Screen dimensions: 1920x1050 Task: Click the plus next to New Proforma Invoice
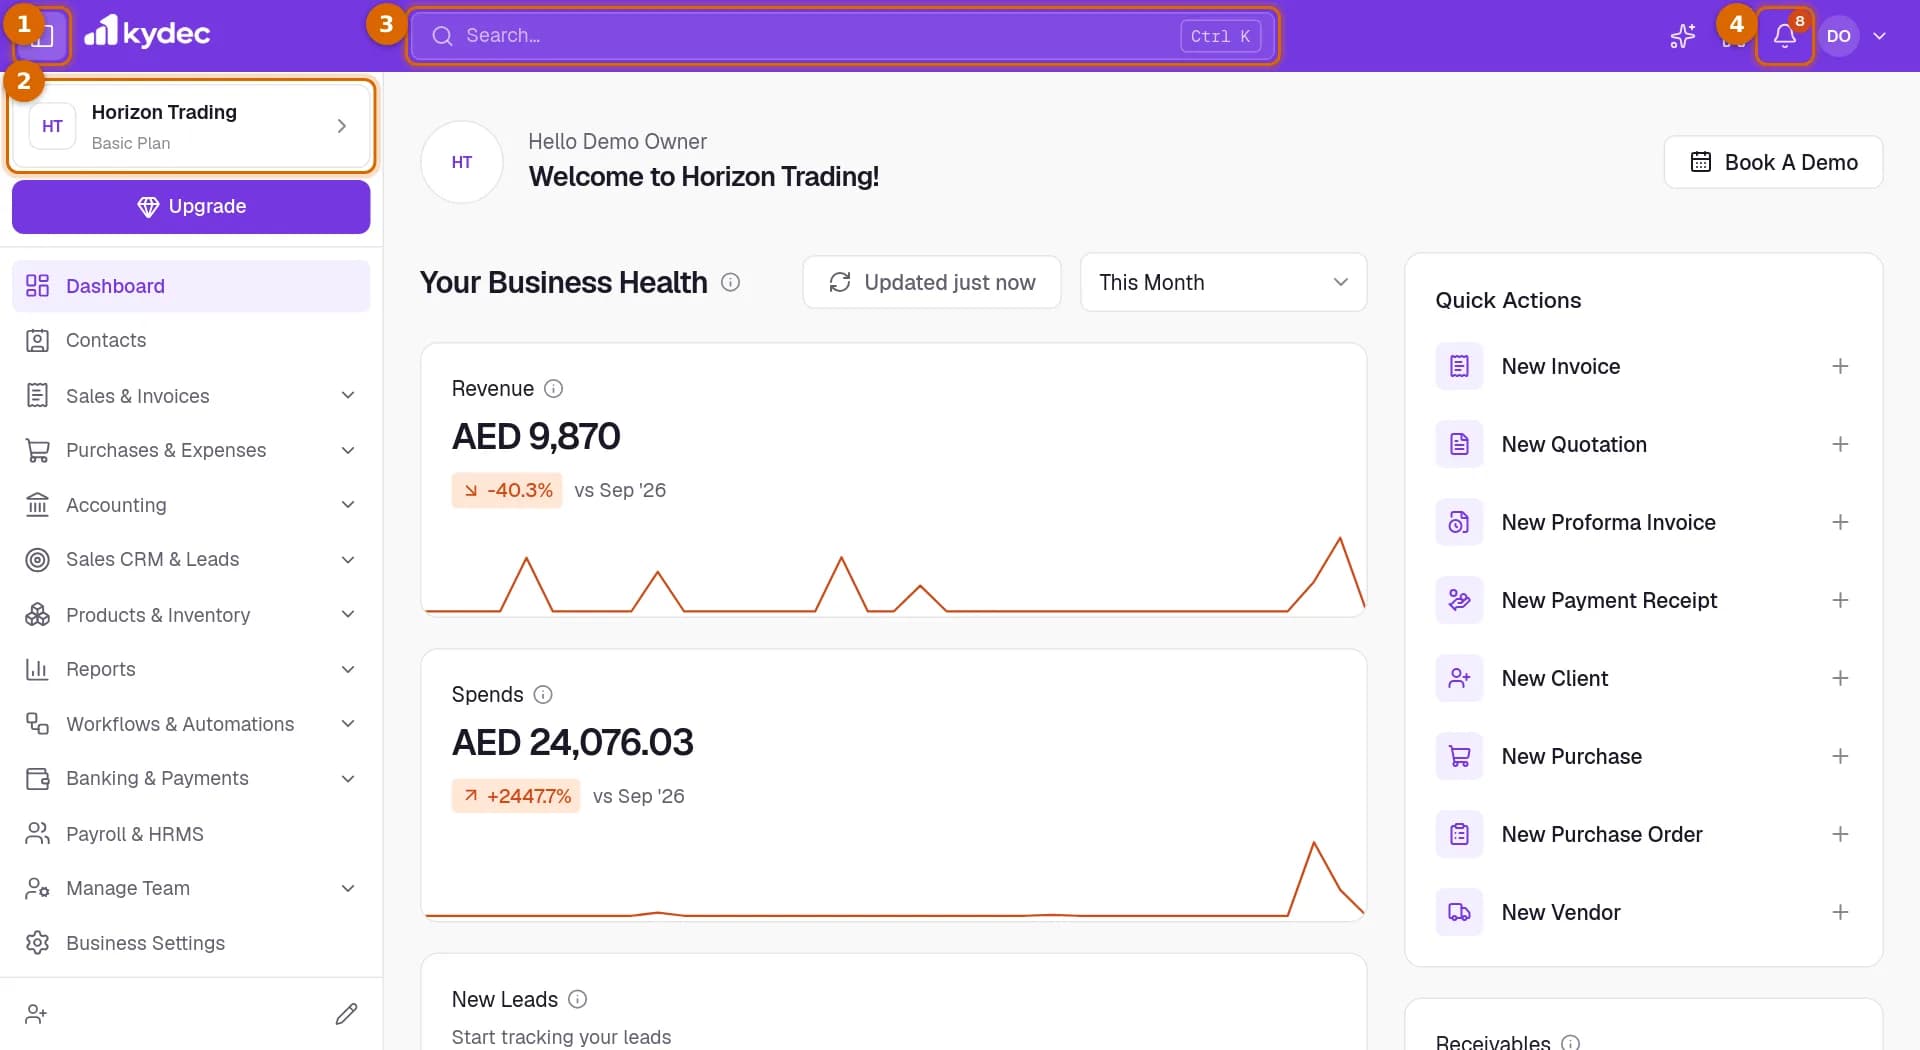pyautogui.click(x=1840, y=522)
